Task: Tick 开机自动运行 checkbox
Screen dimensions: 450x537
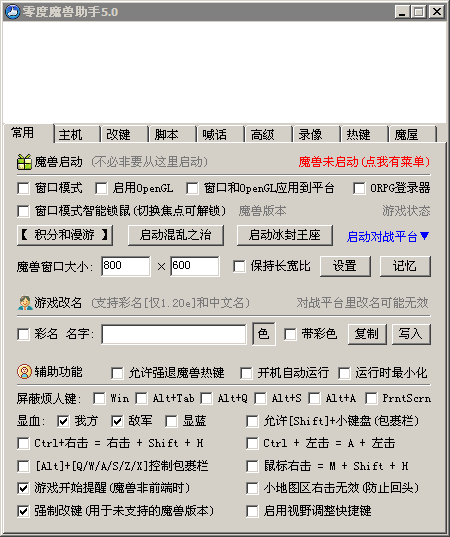Action: point(246,373)
